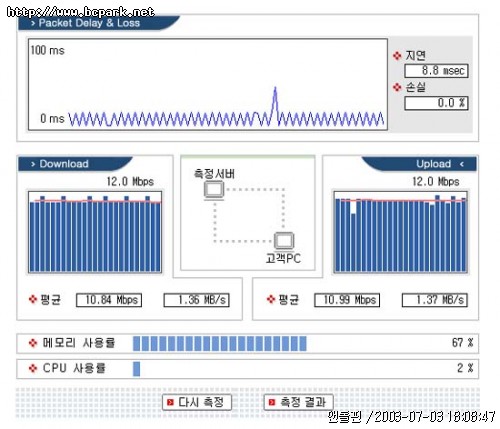Click the 측정서버 label text
Image resolution: width=500 pixels, height=429 pixels.
(214, 174)
